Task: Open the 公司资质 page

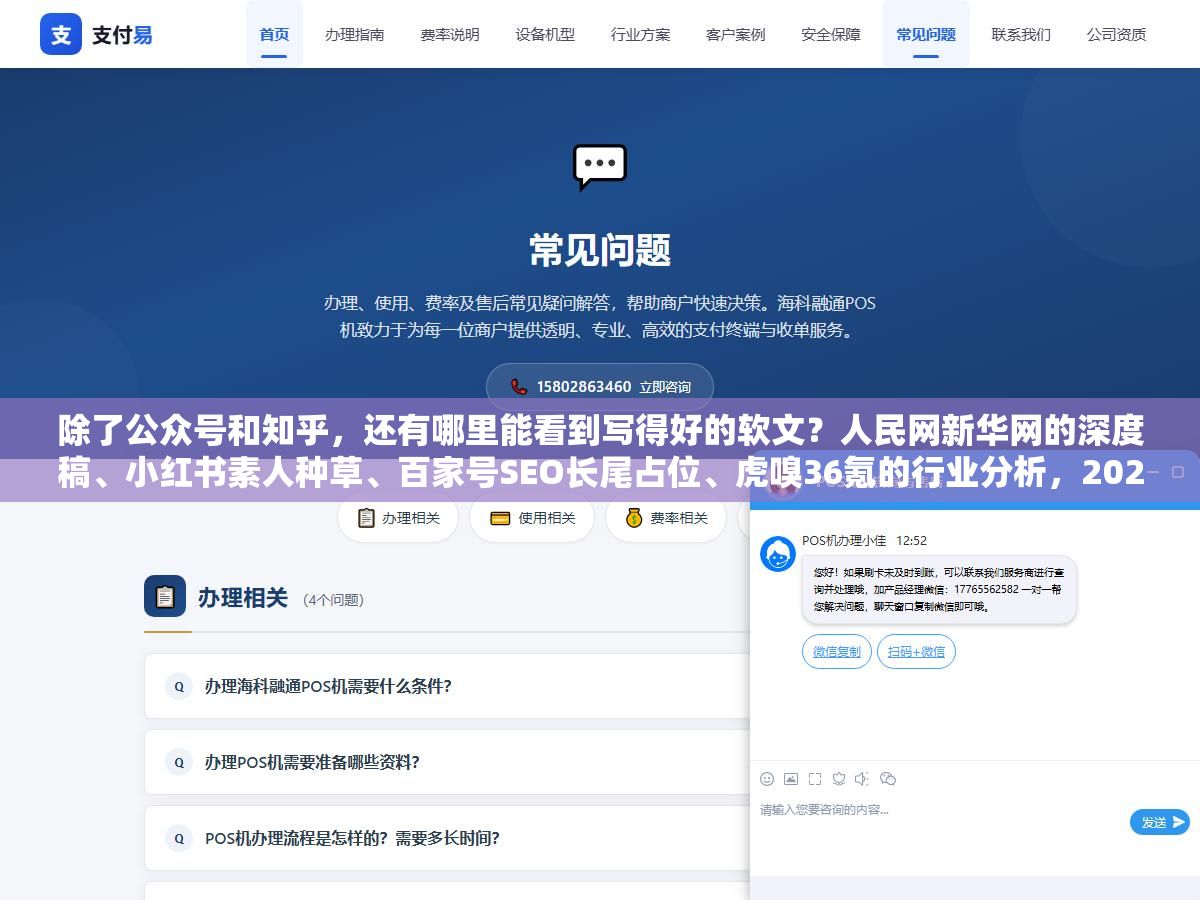Action: 1117,34
